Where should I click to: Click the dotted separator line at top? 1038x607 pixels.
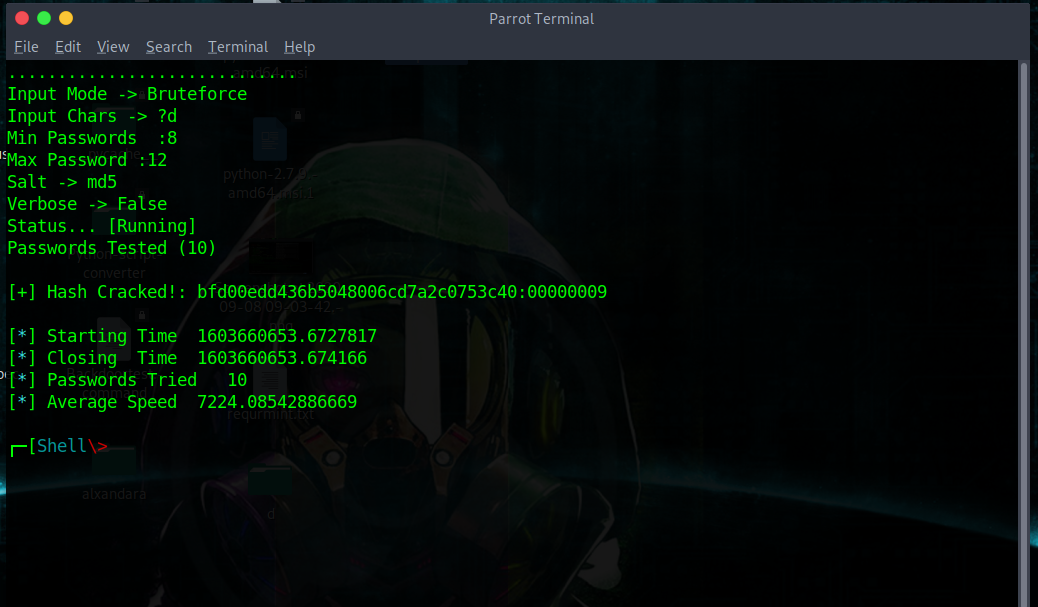point(152,75)
